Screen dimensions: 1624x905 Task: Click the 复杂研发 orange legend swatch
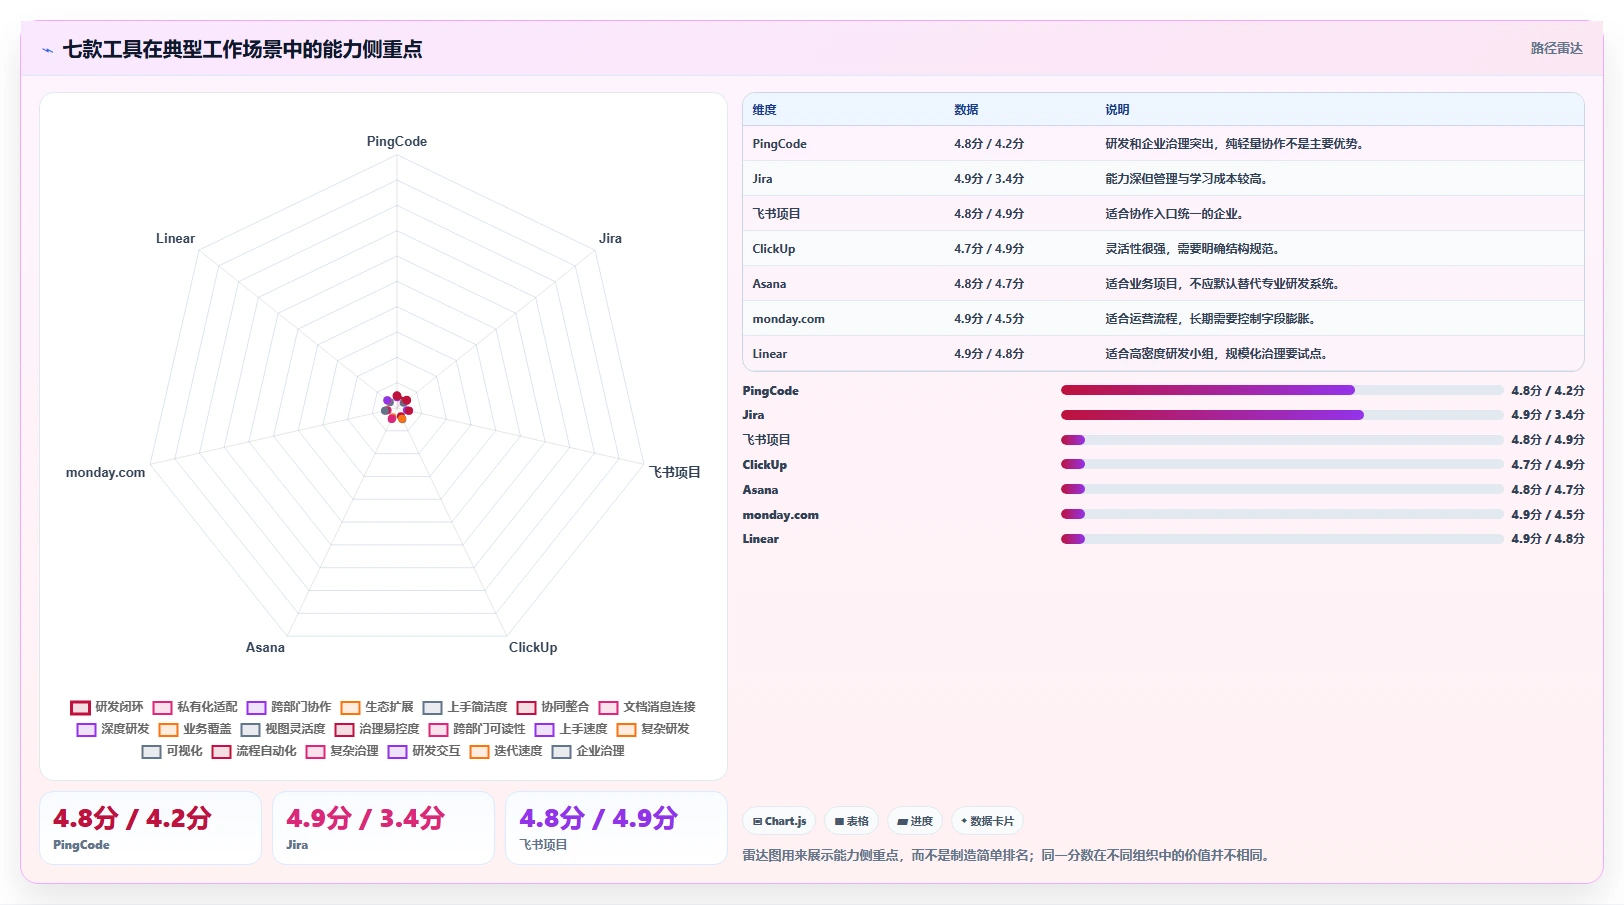pyautogui.click(x=626, y=730)
